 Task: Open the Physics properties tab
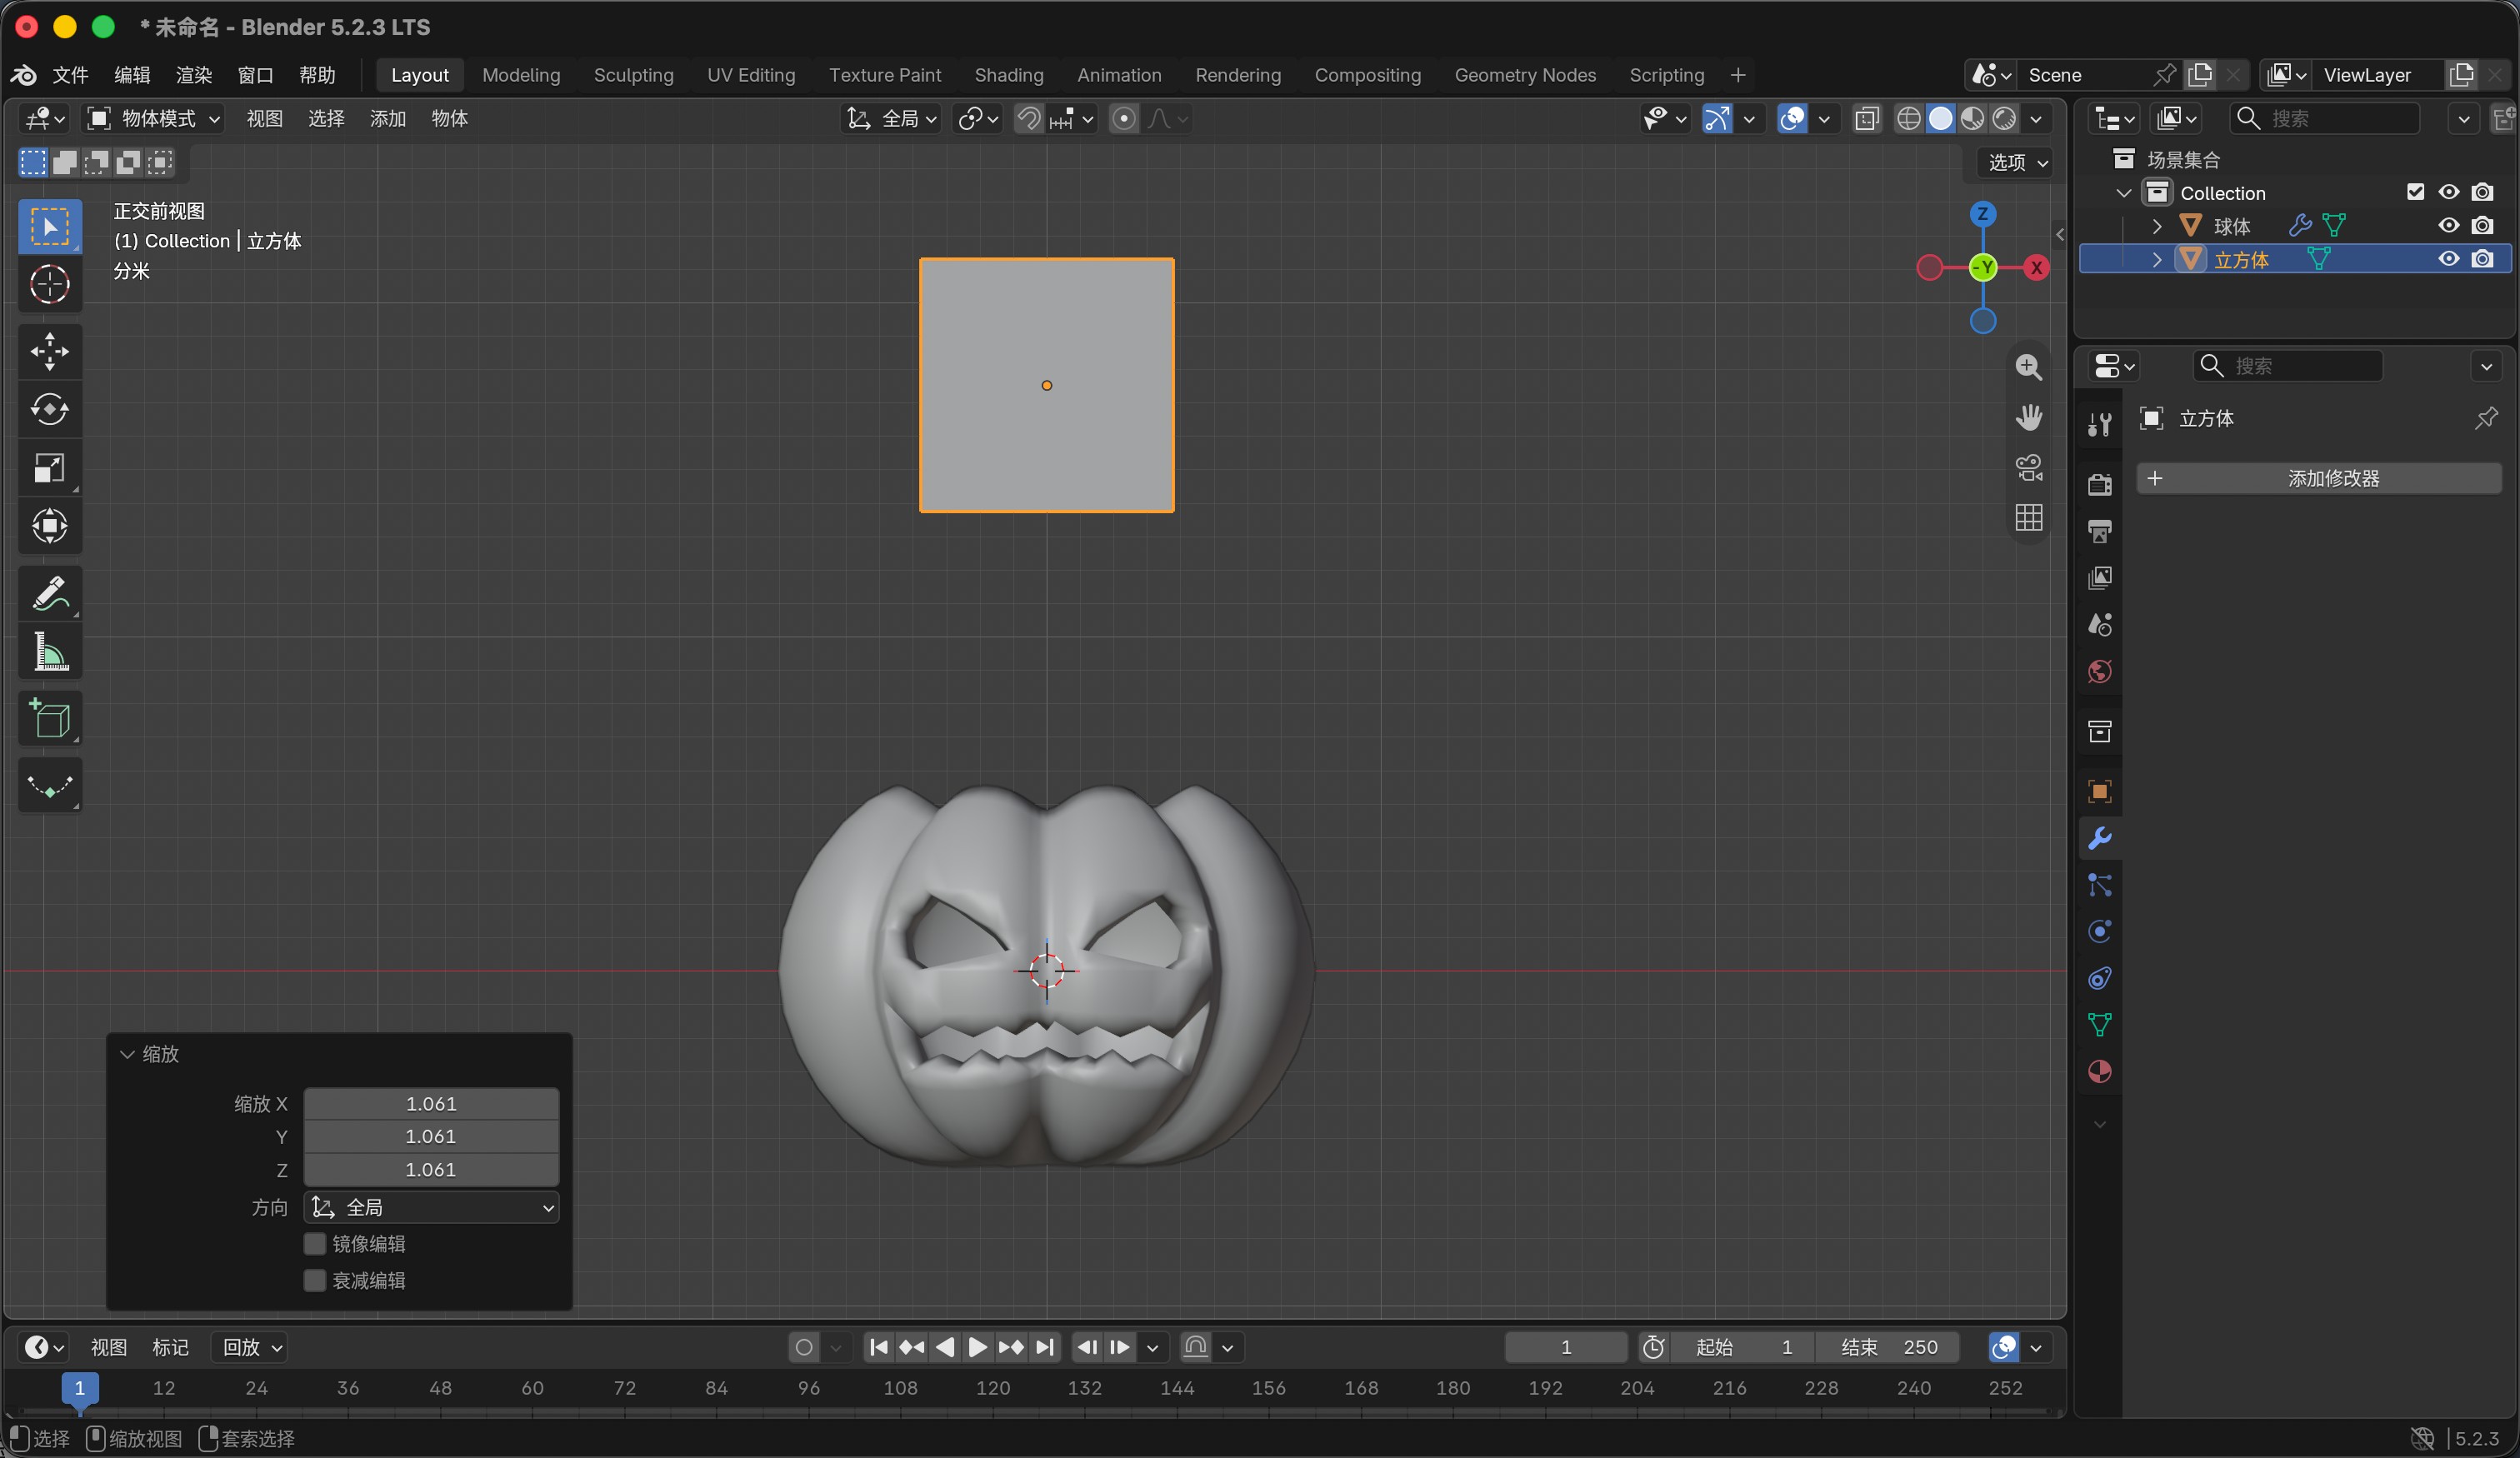point(2099,931)
